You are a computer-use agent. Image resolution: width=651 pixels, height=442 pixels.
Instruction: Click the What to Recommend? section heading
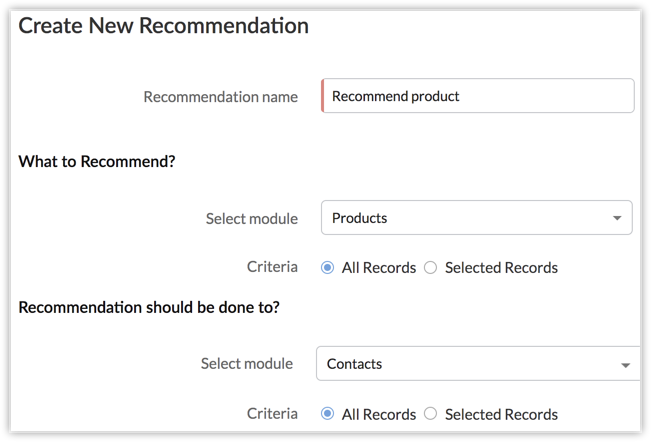pos(97,161)
